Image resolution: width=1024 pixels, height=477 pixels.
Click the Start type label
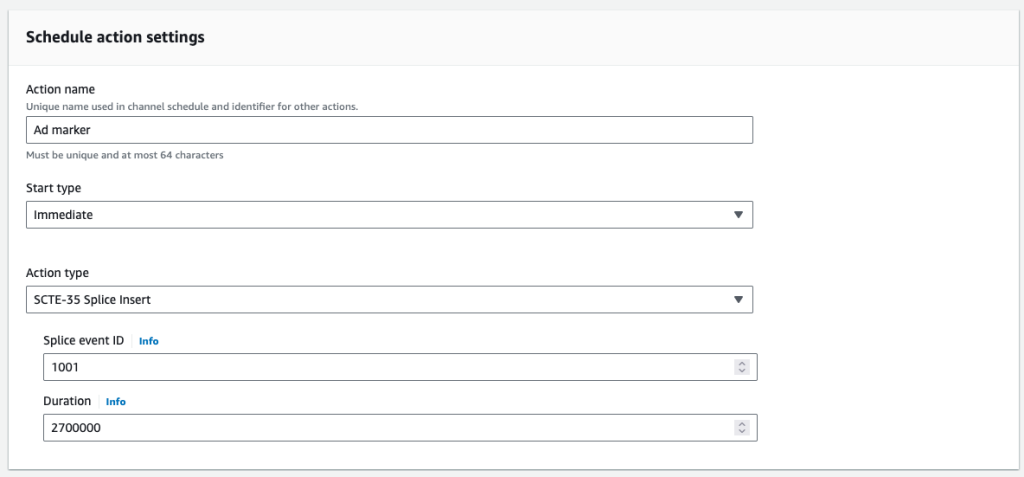pos(54,188)
